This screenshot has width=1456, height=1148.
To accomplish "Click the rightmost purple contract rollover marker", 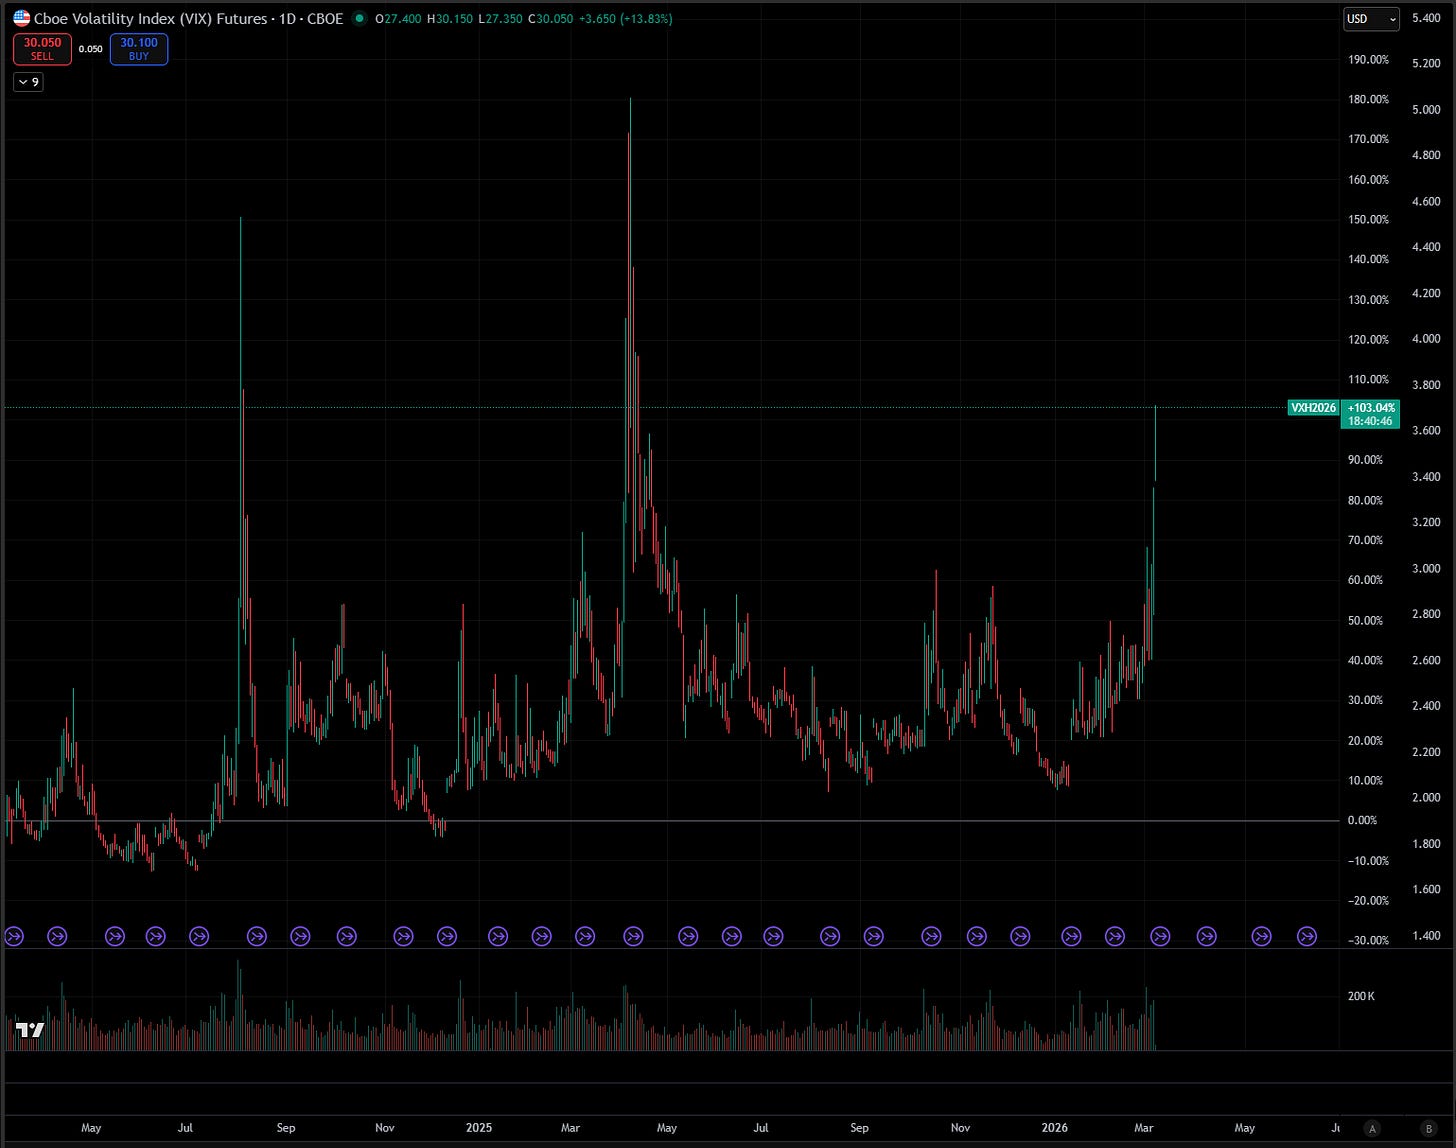I will pos(1306,937).
